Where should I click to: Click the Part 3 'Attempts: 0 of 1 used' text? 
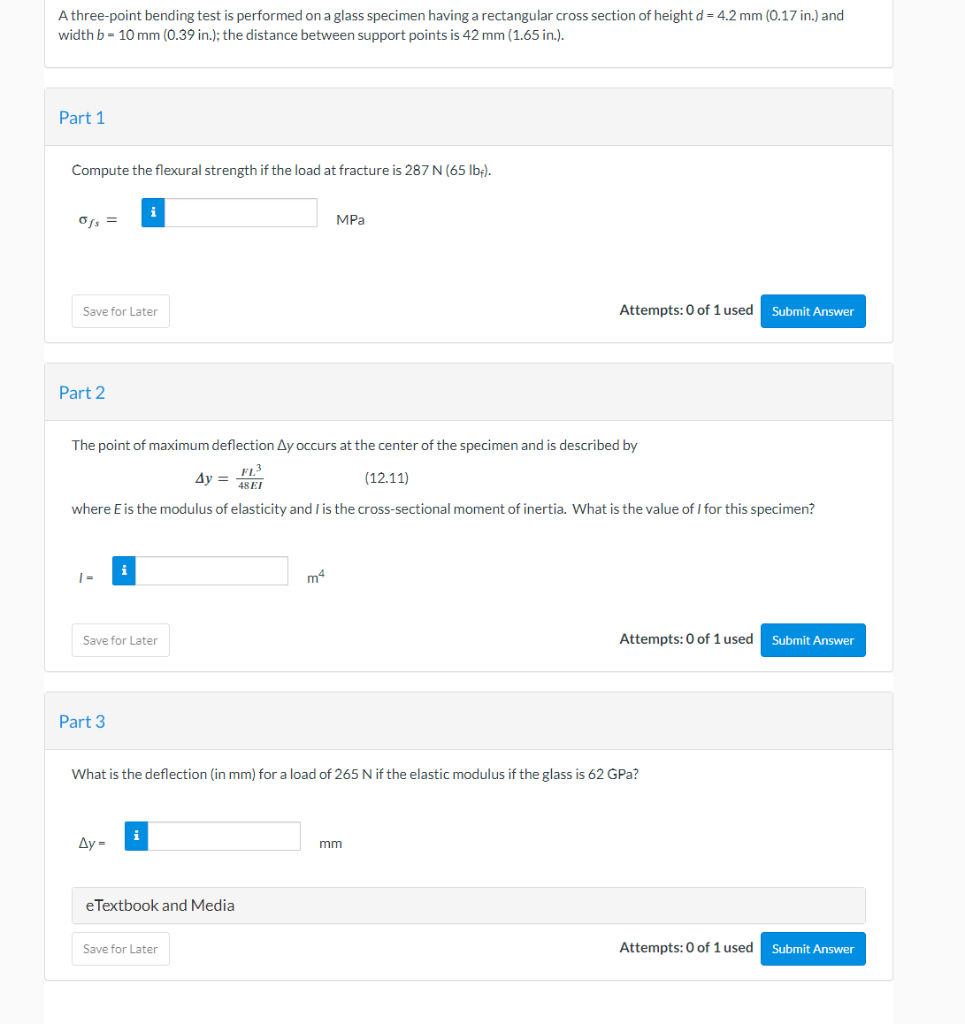pyautogui.click(x=686, y=948)
